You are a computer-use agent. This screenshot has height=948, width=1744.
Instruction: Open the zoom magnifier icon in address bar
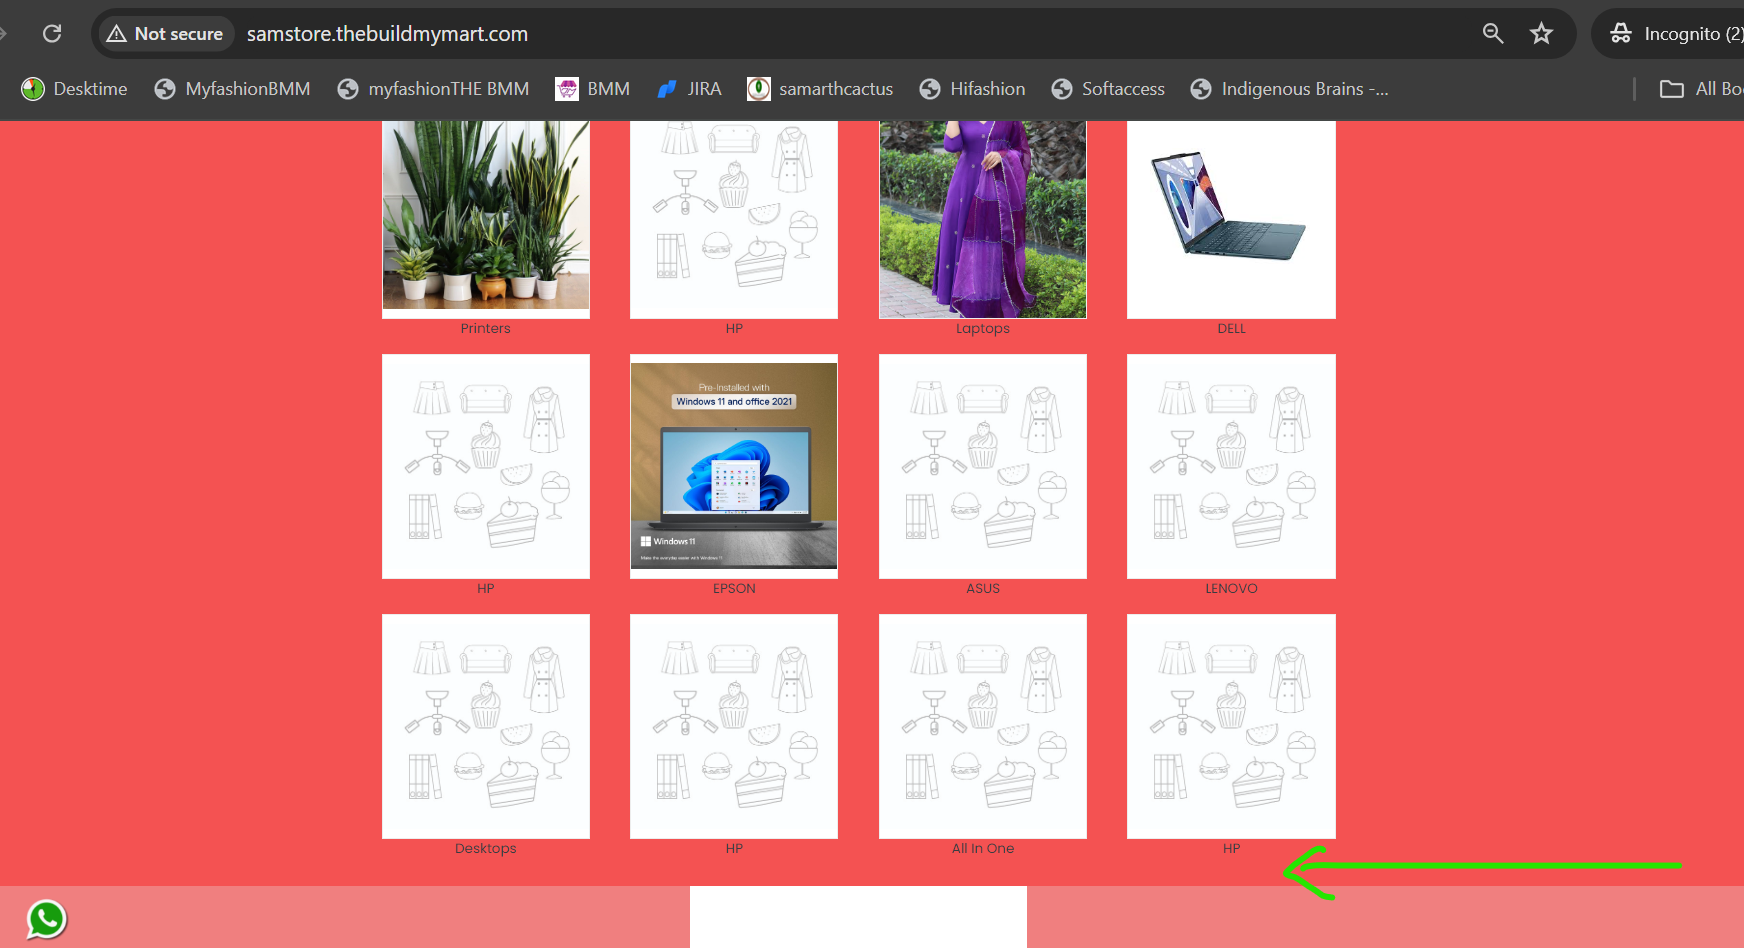[1493, 33]
